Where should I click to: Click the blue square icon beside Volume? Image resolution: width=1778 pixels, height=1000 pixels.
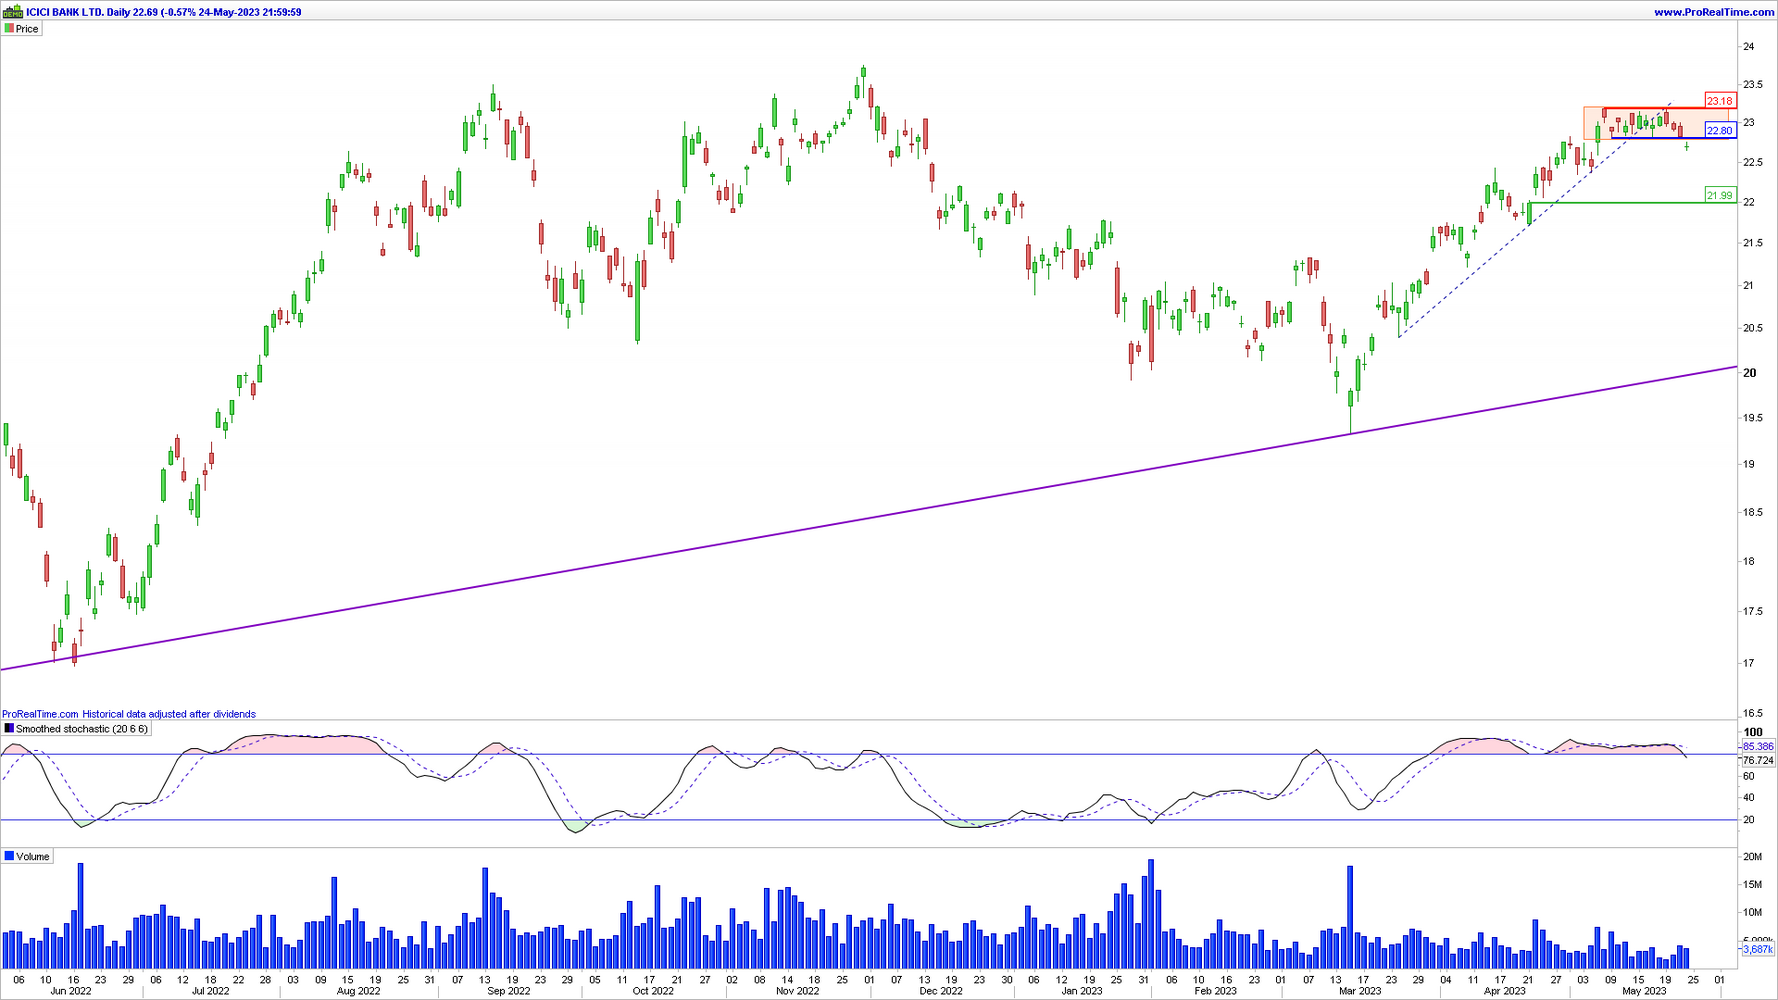click(9, 857)
